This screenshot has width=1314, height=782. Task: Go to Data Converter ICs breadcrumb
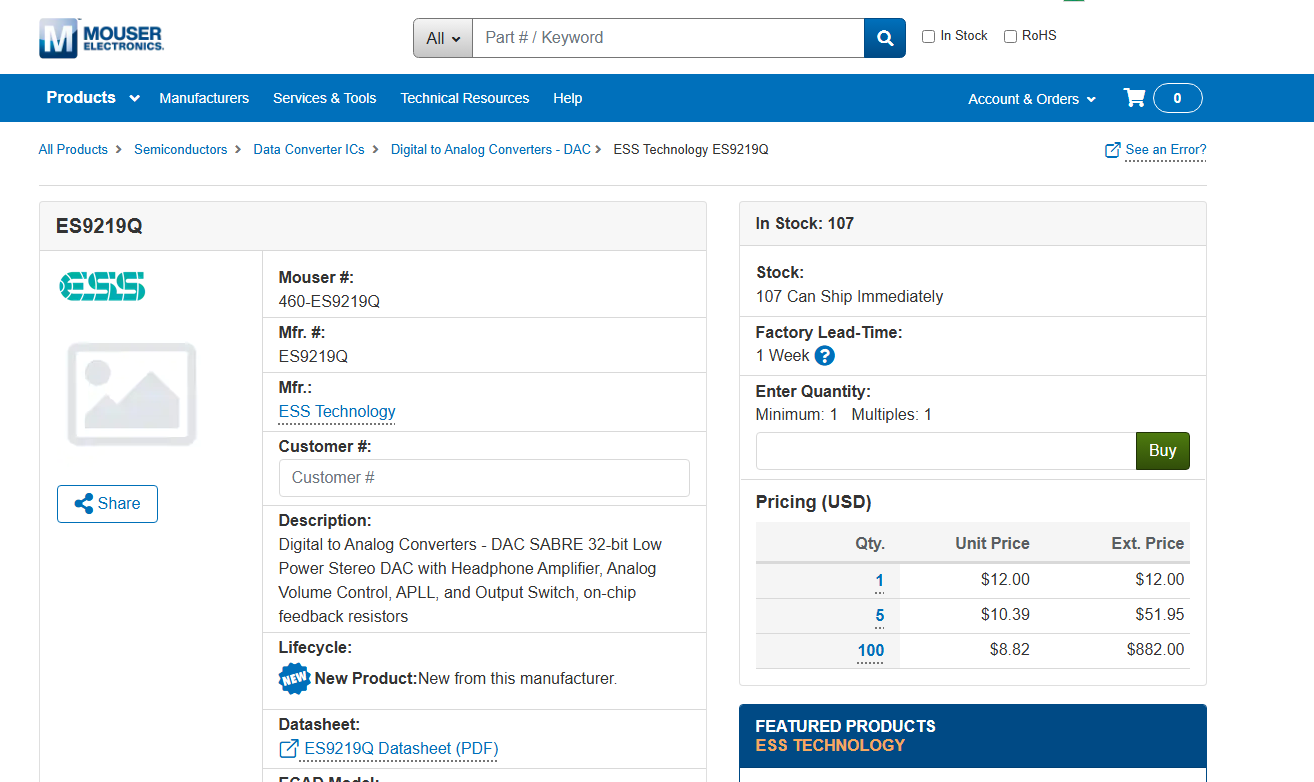pos(309,149)
